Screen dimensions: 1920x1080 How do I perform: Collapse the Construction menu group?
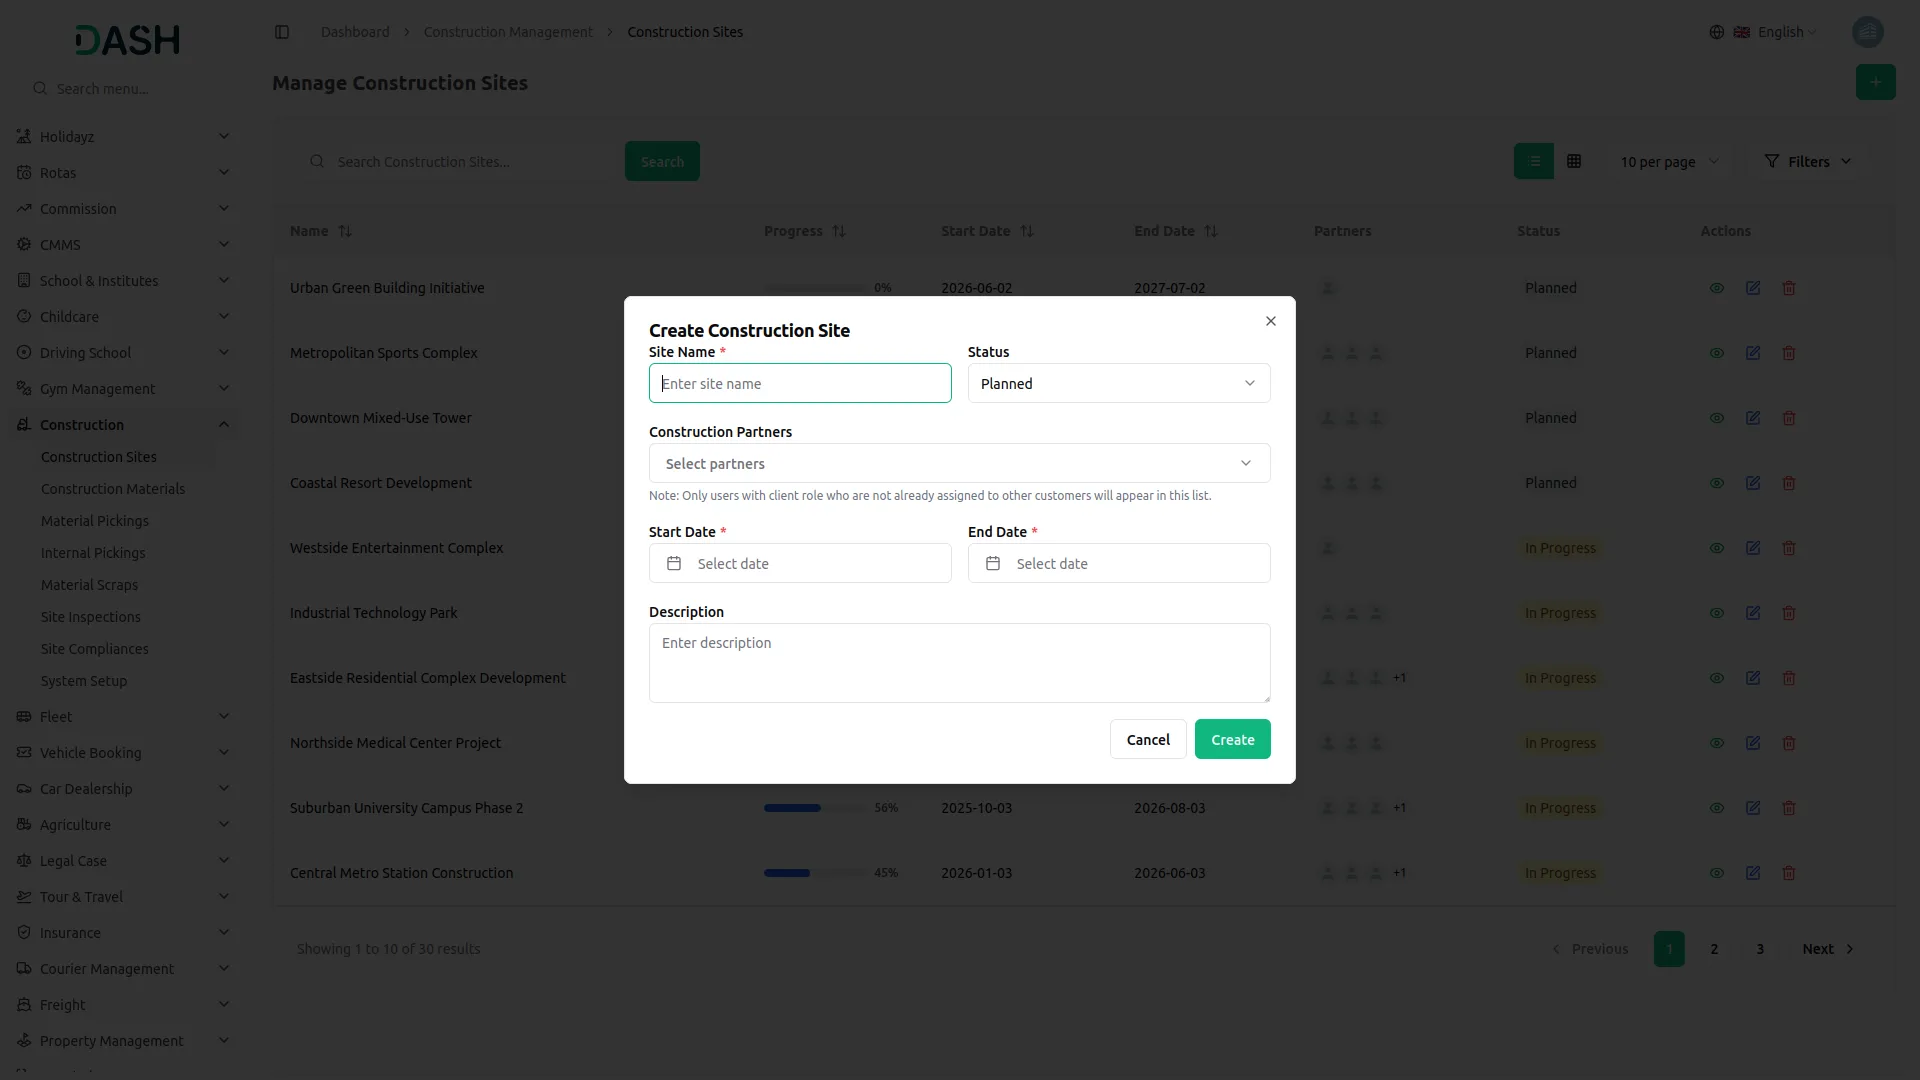(123, 424)
